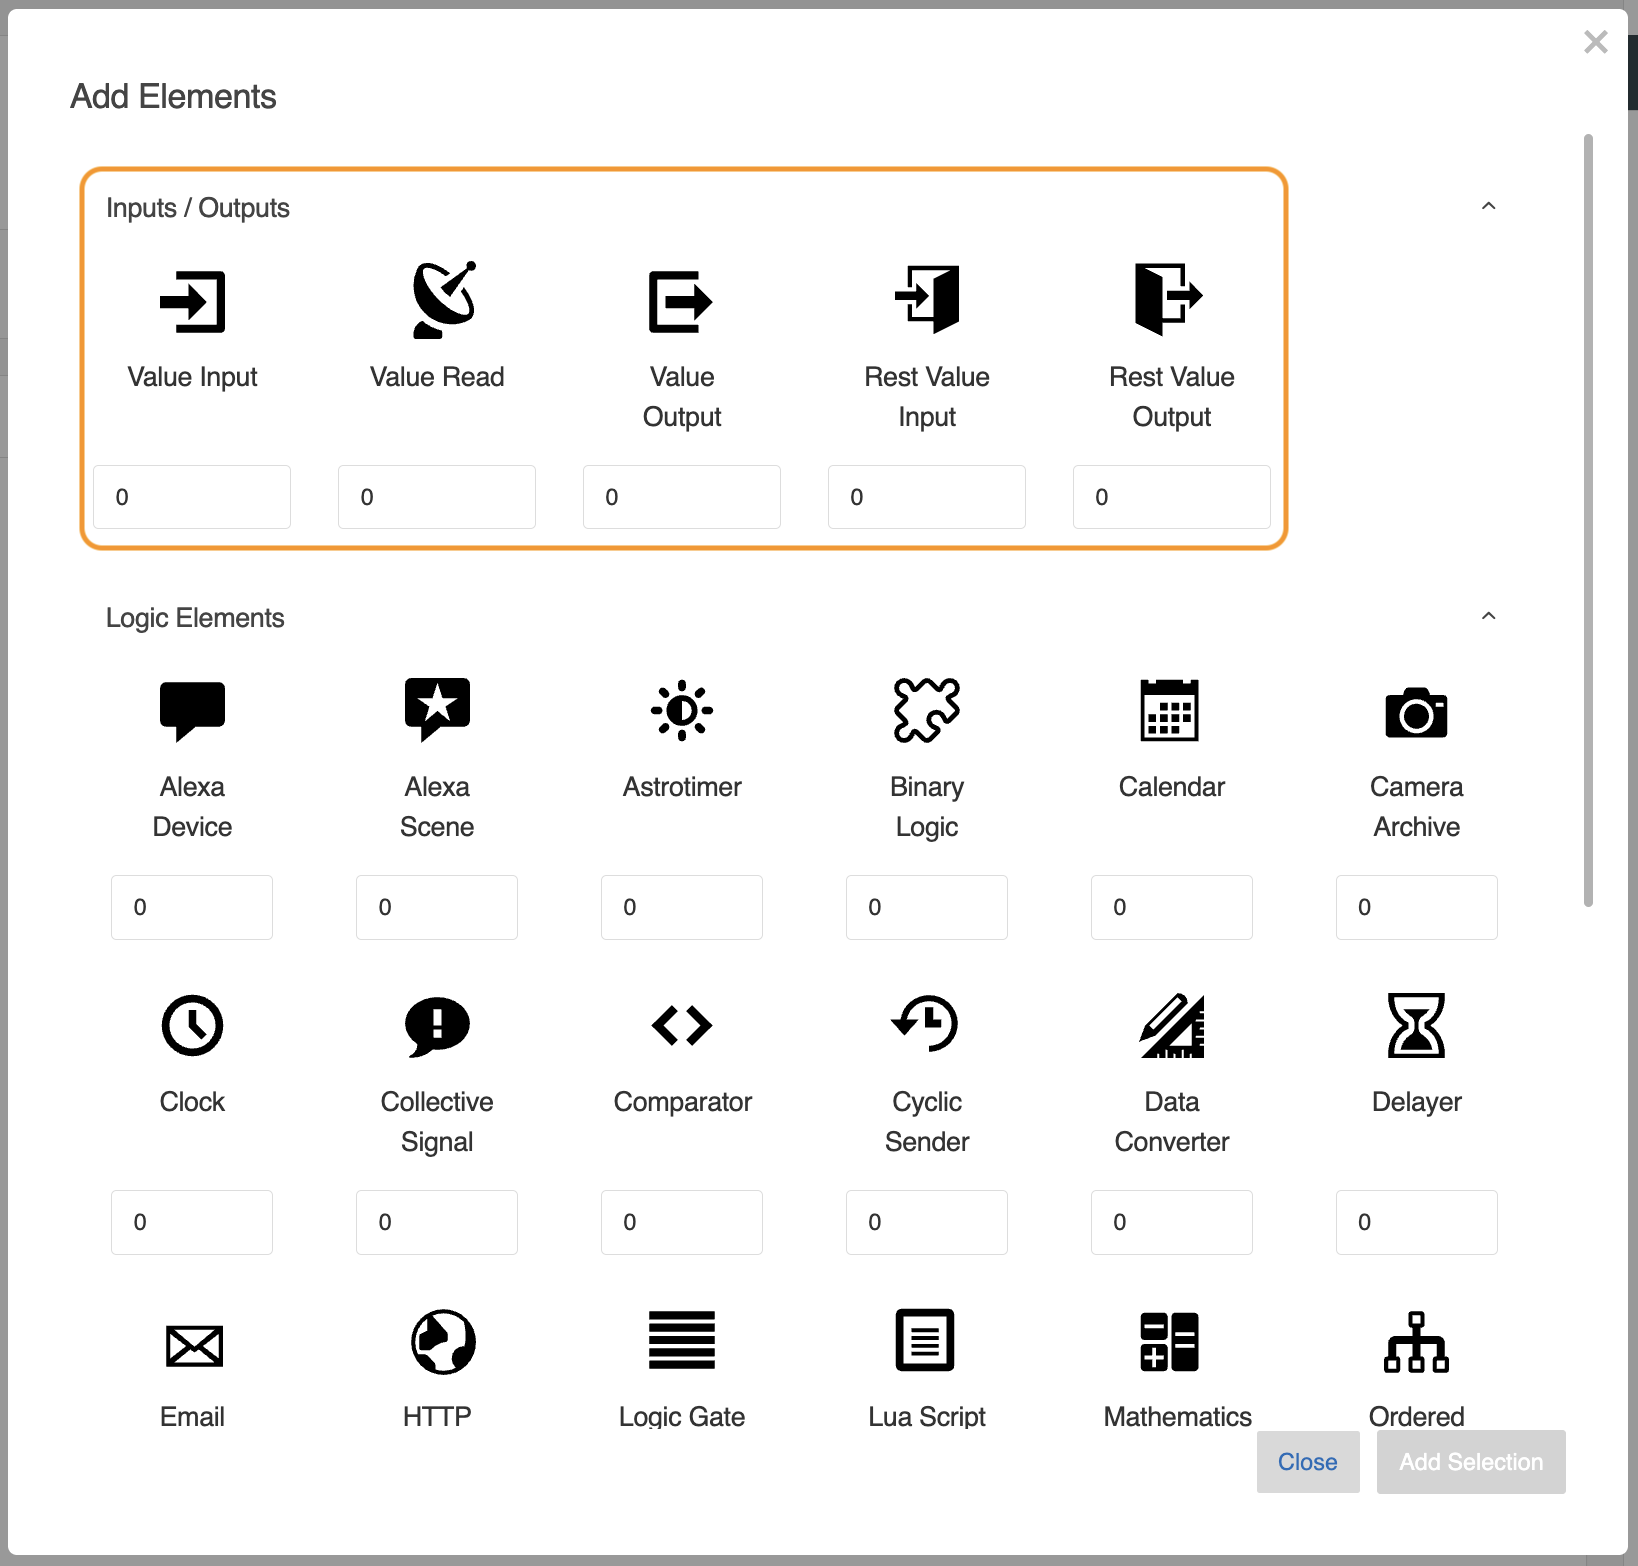Collapse the Logic Elements section chevron

[x=1488, y=616]
